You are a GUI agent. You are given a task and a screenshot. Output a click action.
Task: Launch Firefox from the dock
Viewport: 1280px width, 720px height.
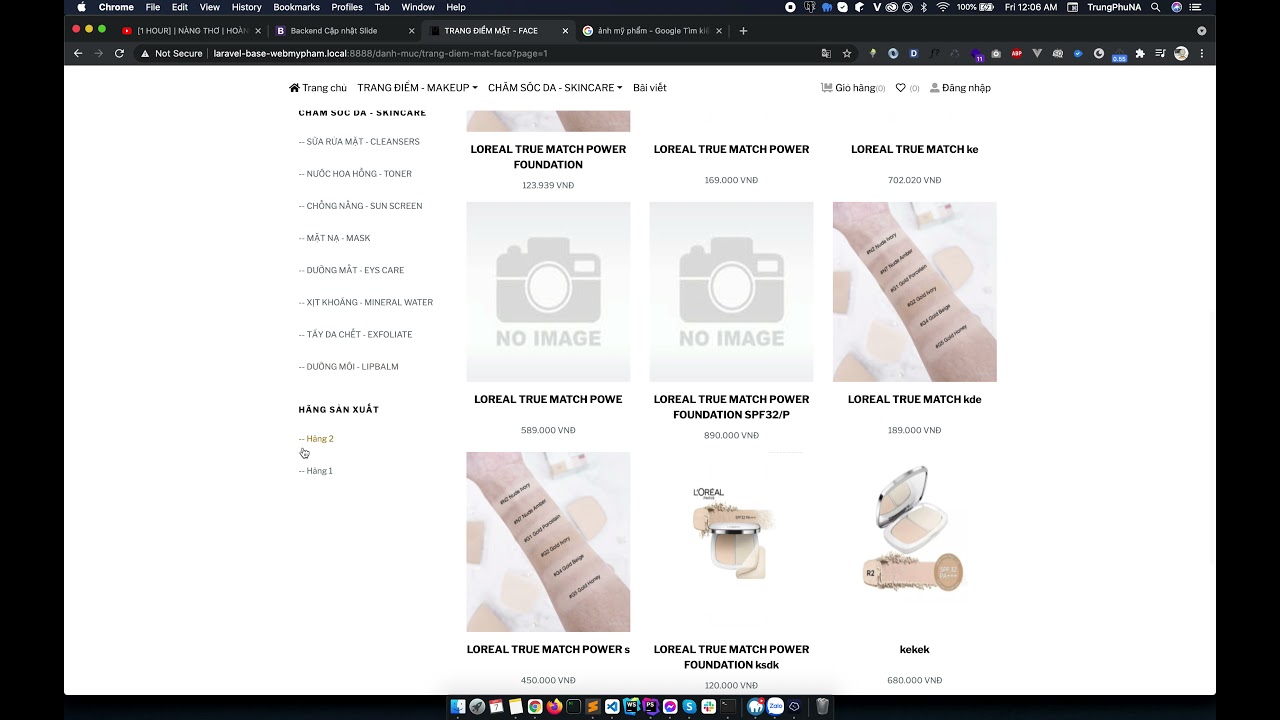point(554,706)
